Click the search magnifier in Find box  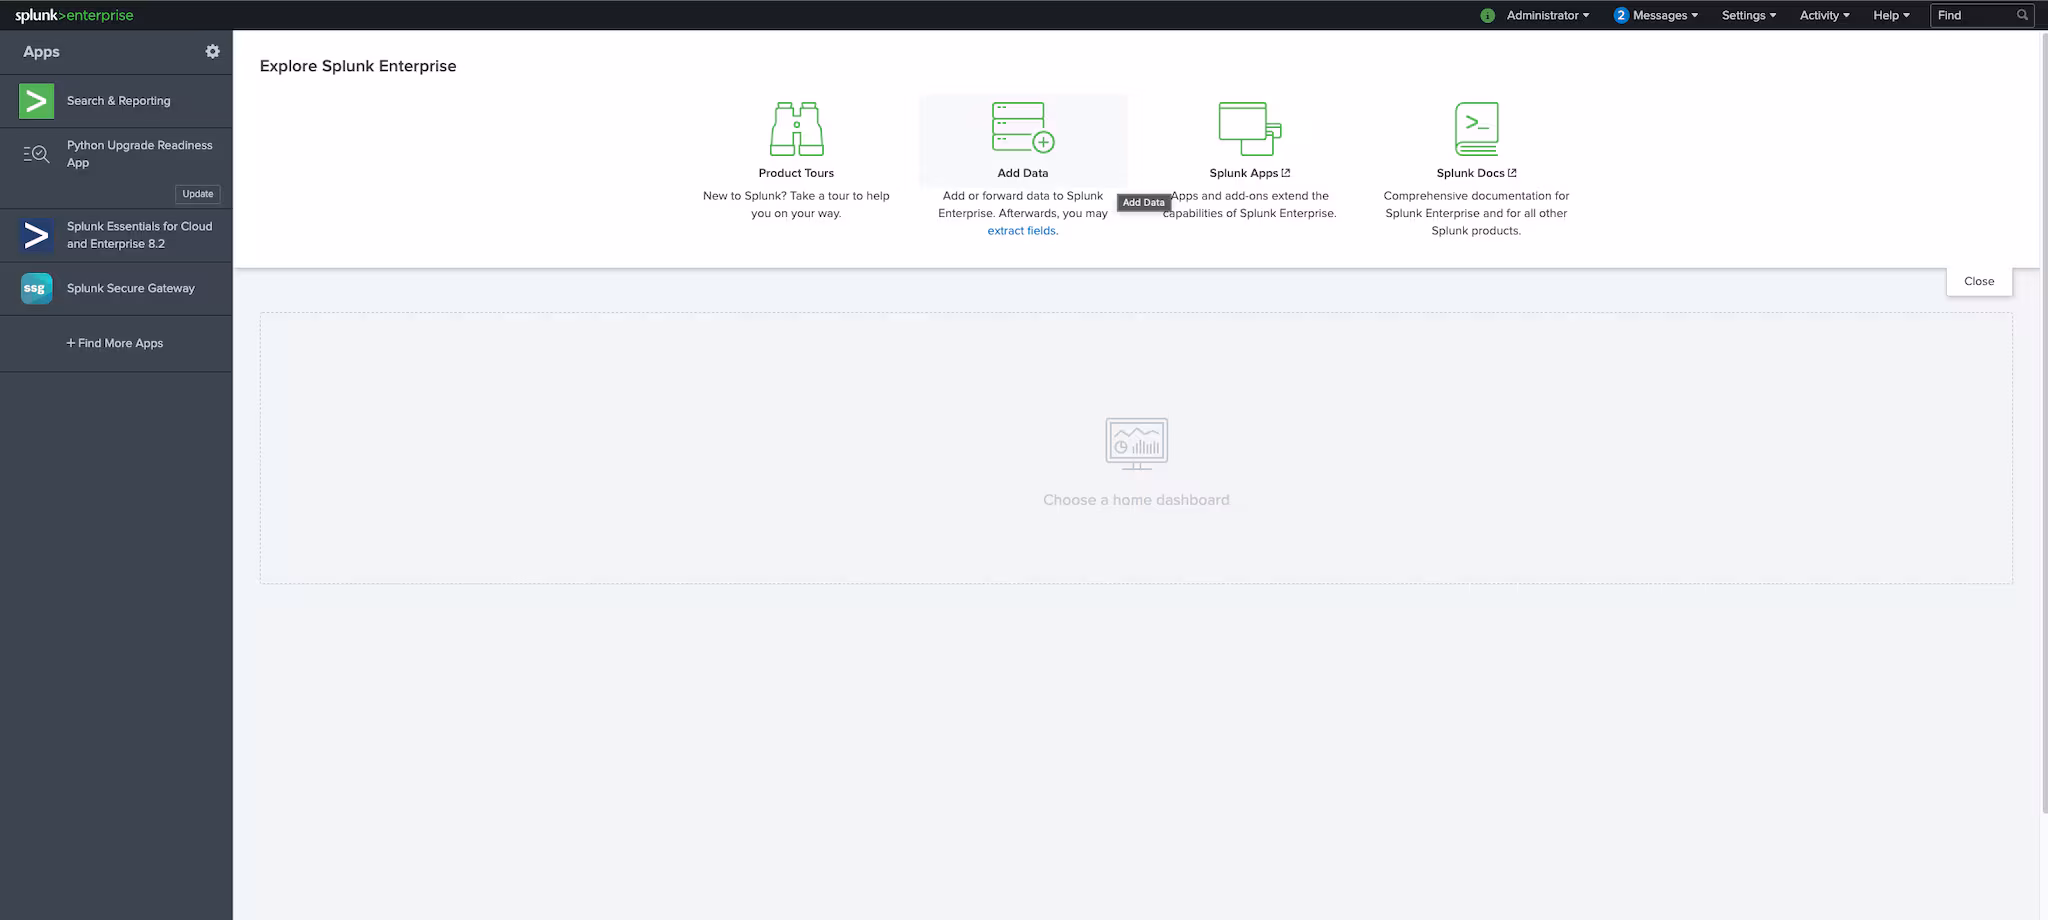(2022, 15)
